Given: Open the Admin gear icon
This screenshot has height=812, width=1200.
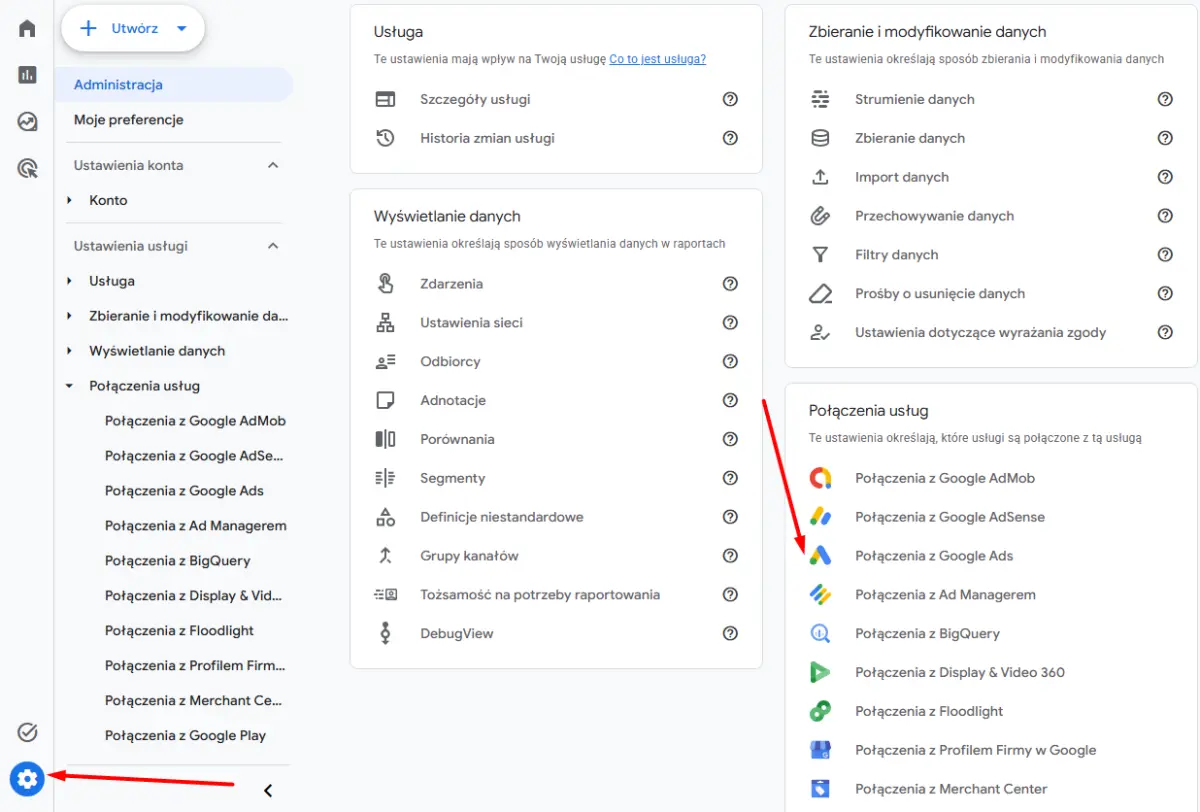Looking at the screenshot, I should click(x=27, y=778).
